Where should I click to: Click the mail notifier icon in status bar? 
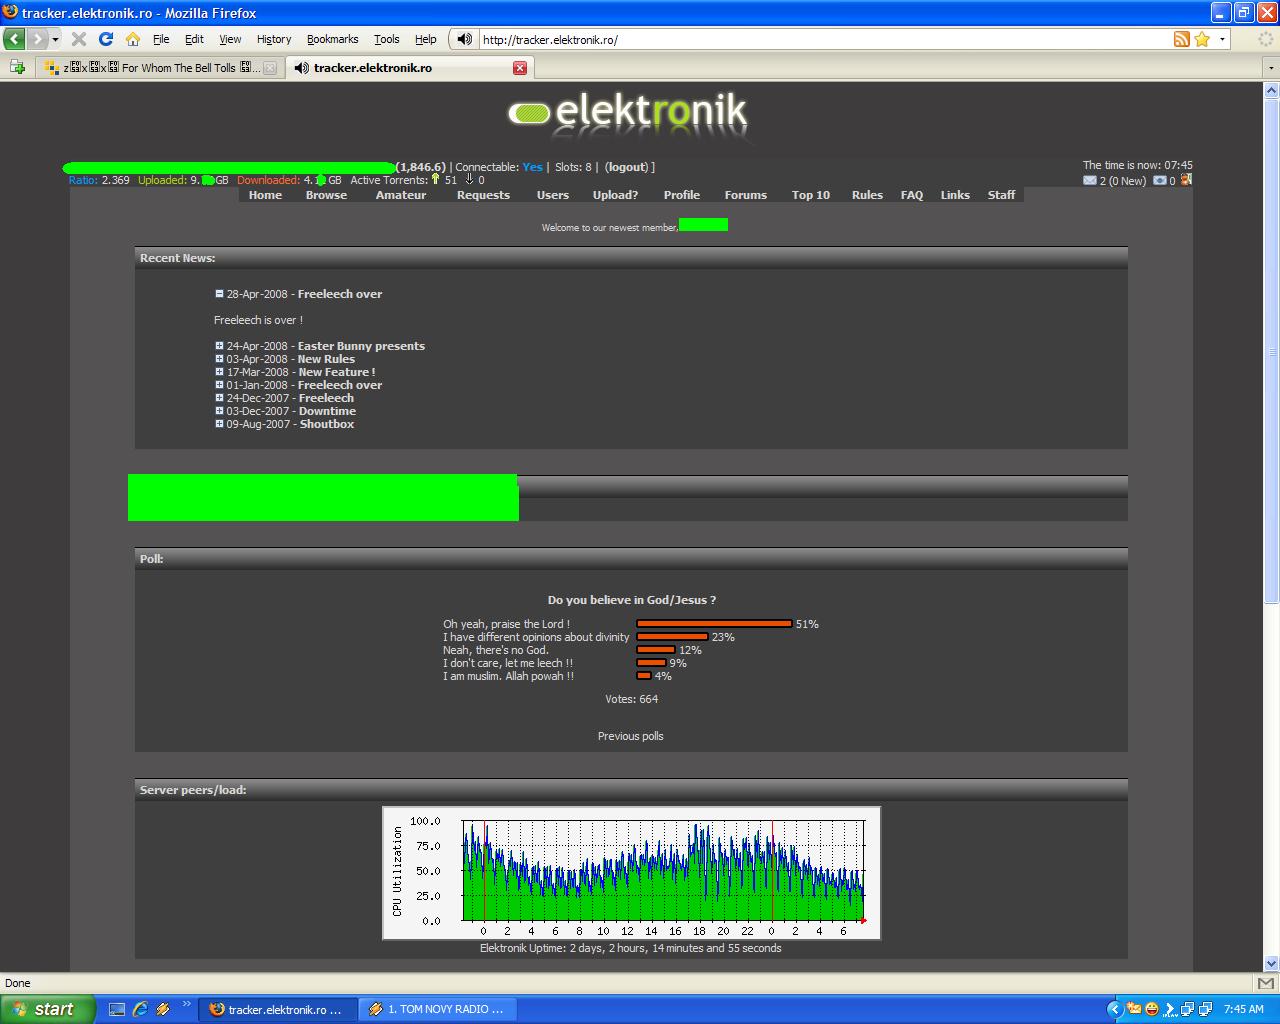coord(1265,983)
